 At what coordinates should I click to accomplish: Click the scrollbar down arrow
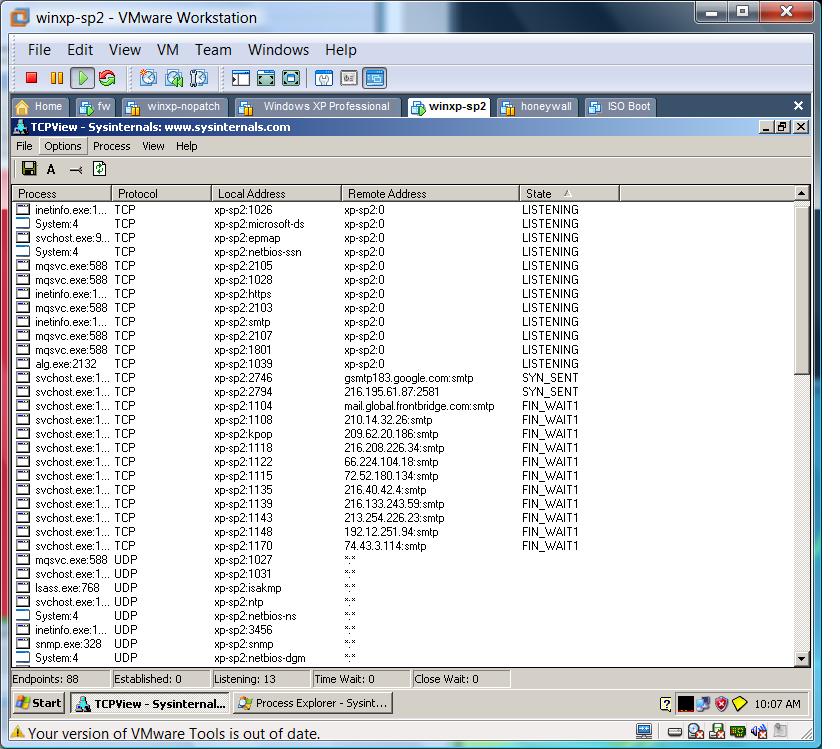point(801,659)
